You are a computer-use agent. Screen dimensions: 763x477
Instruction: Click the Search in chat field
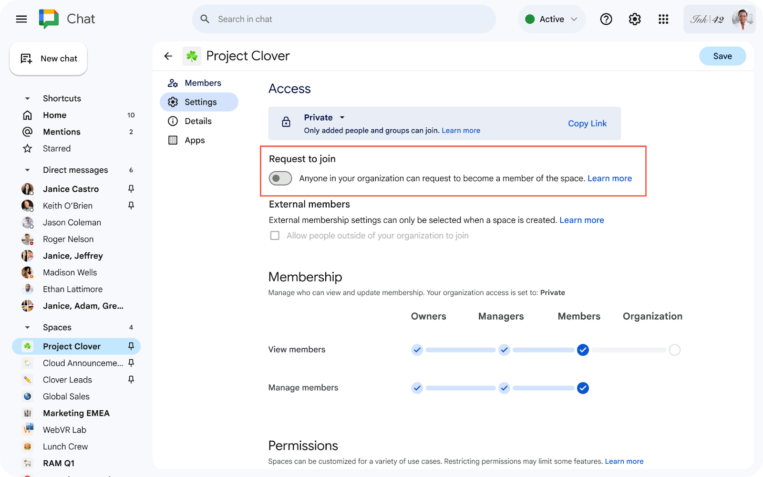[344, 19]
